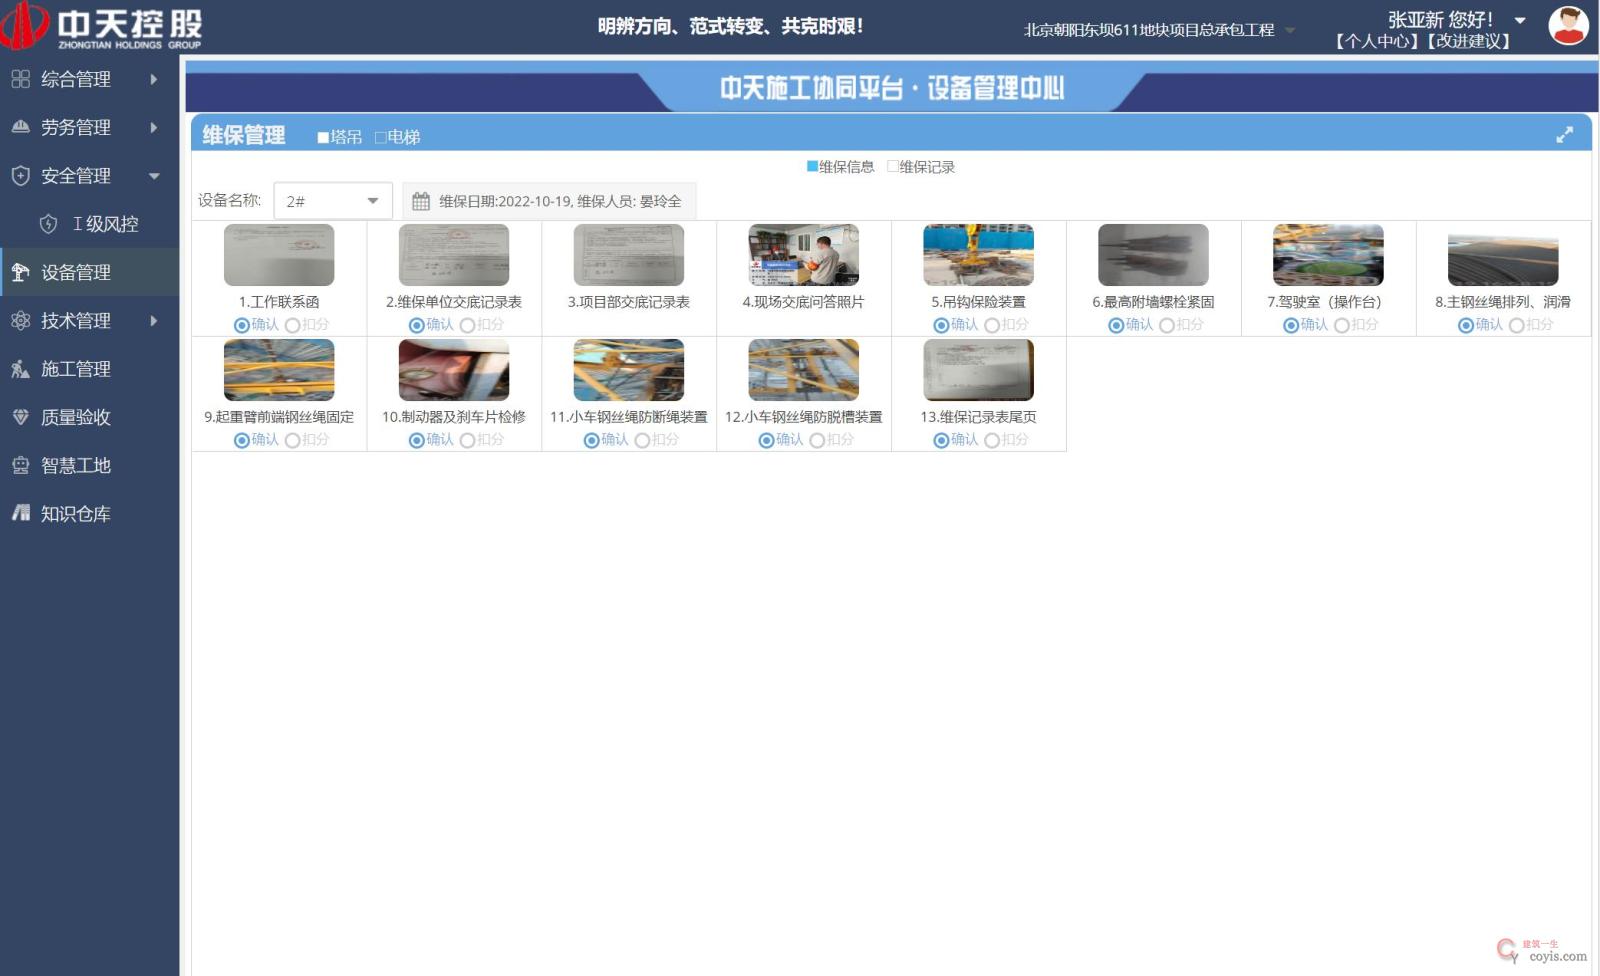Viewport: 1600px width, 976px height.
Task: Expand the project selector 北京朝阳东坝611地块
Action: point(1290,29)
